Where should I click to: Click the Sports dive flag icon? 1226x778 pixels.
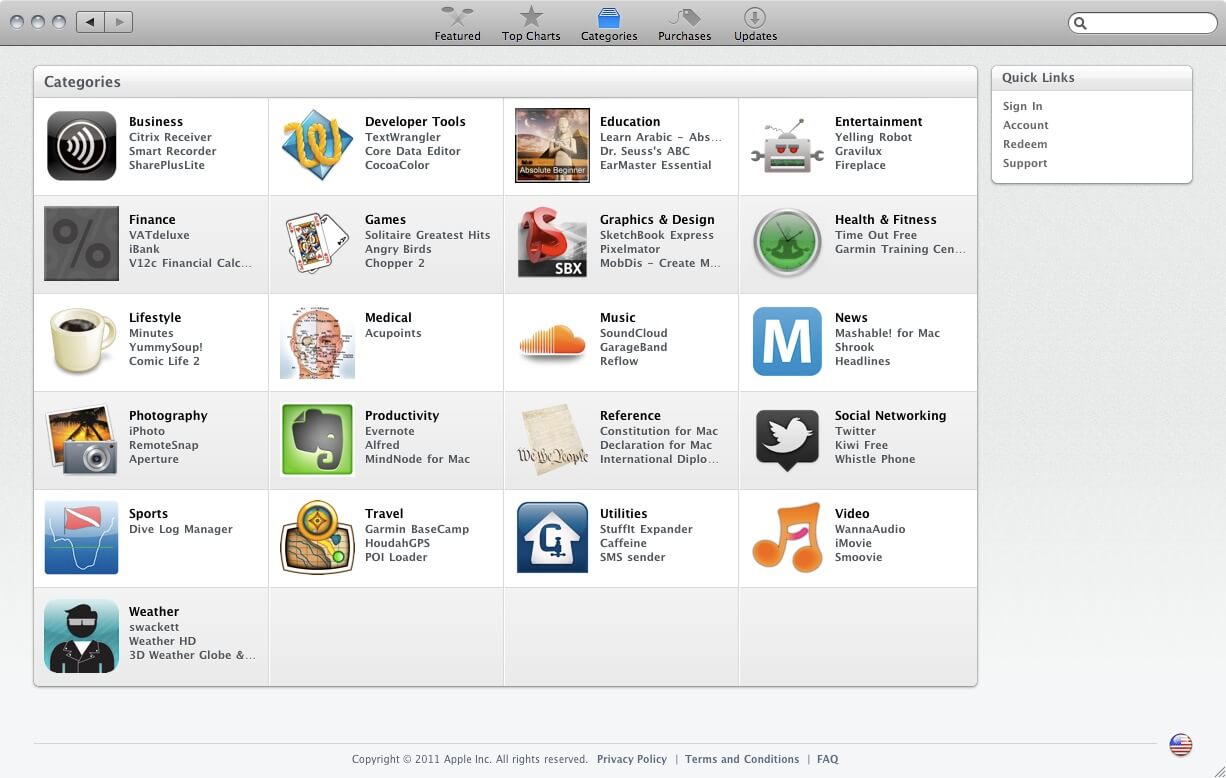82,538
